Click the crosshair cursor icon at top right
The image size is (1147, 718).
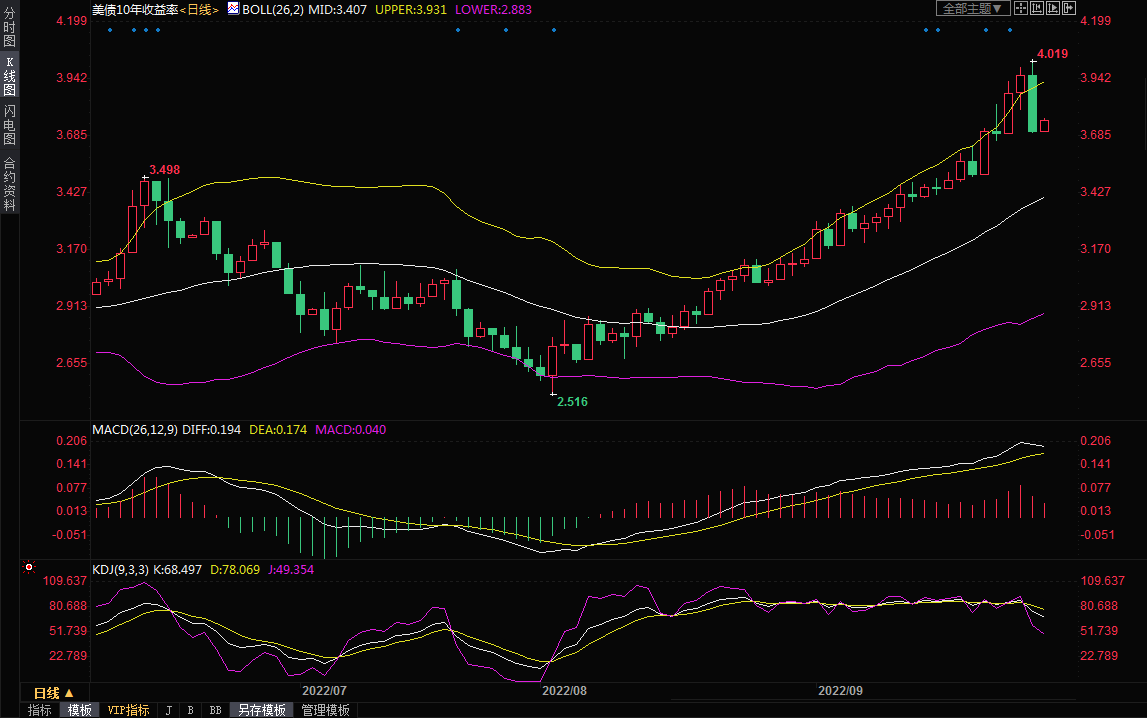pyautogui.click(x=1021, y=8)
